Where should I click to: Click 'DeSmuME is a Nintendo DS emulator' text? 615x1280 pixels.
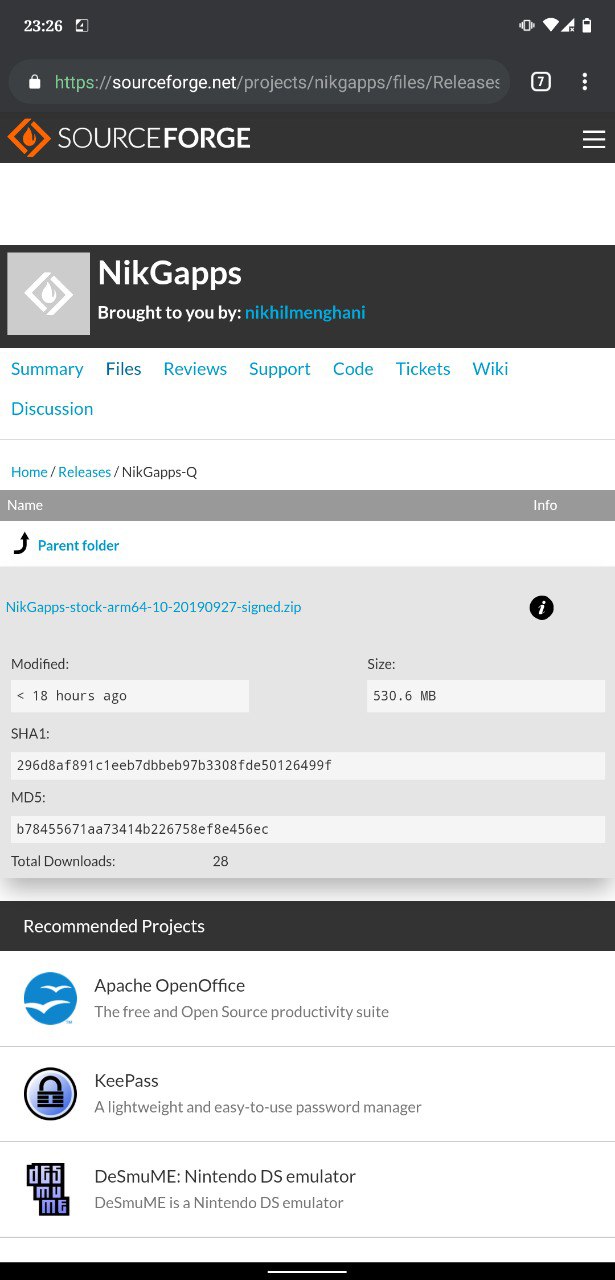click(219, 1203)
